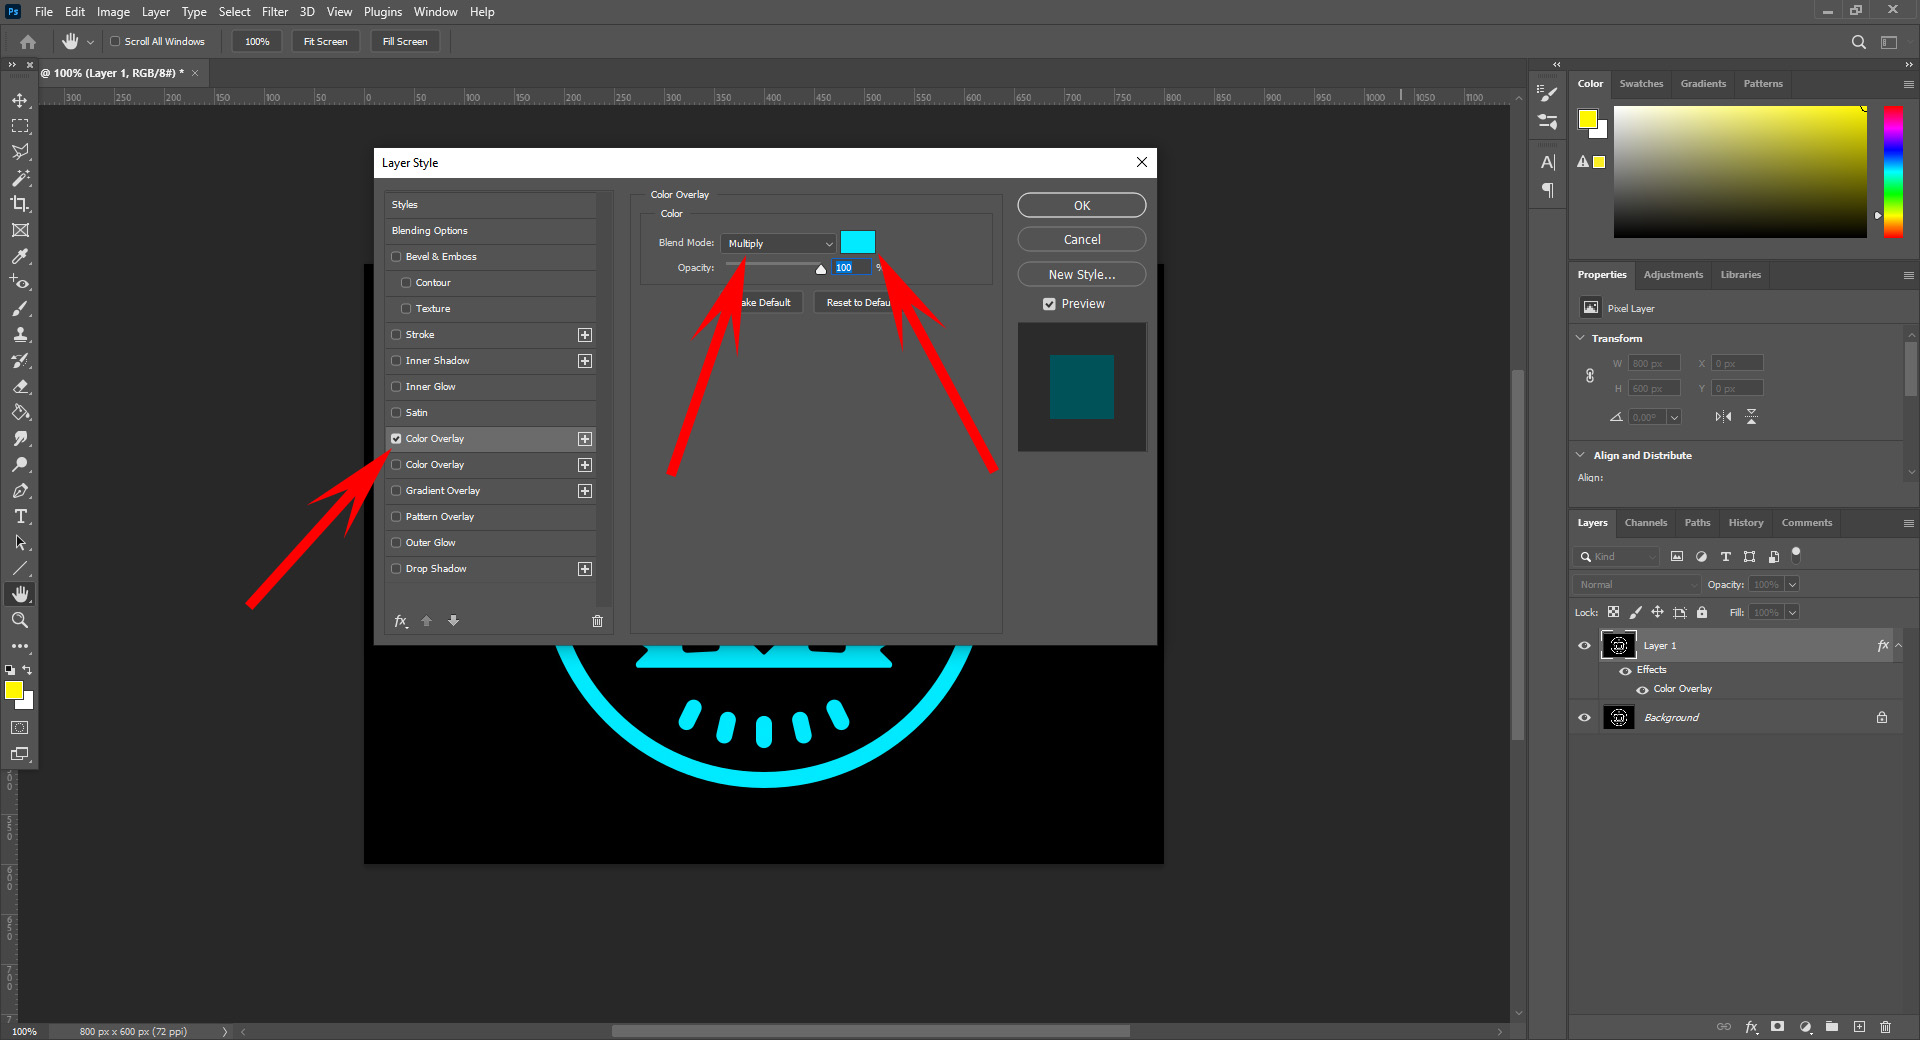
Task: Open fx menu in Layer Style dialog
Action: (x=401, y=621)
